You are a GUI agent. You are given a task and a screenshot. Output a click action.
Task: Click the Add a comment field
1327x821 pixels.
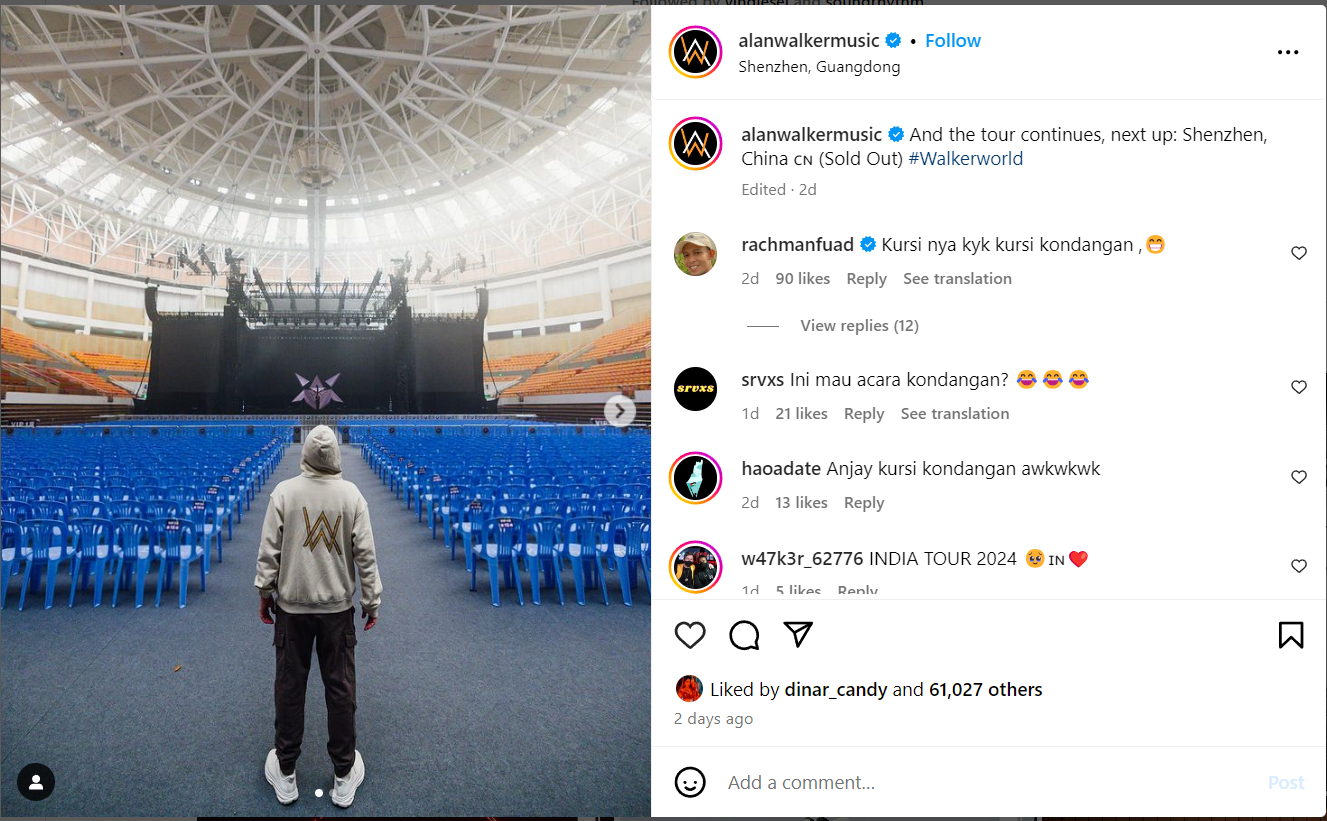[x=990, y=782]
